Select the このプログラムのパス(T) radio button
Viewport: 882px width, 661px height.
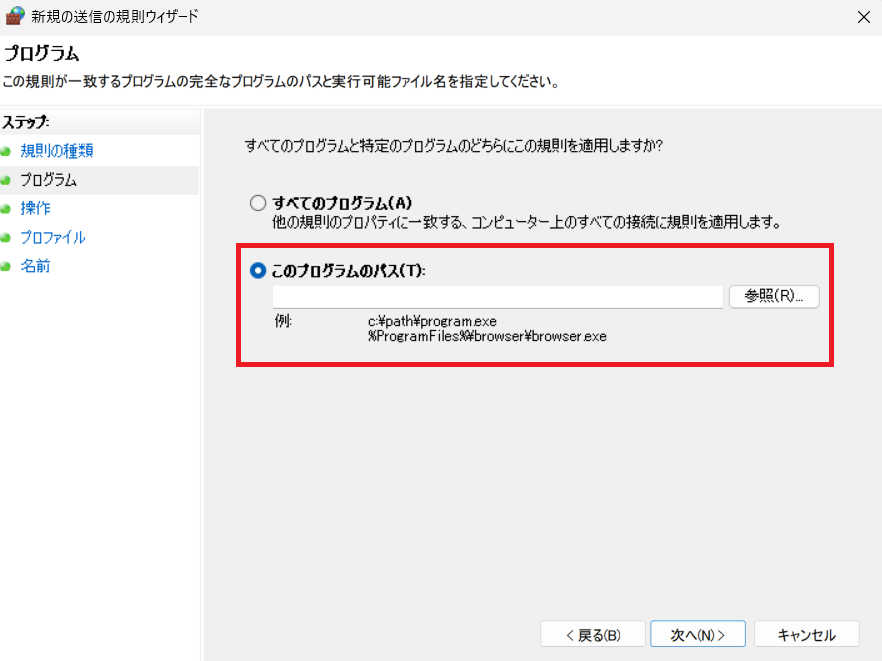(x=258, y=271)
